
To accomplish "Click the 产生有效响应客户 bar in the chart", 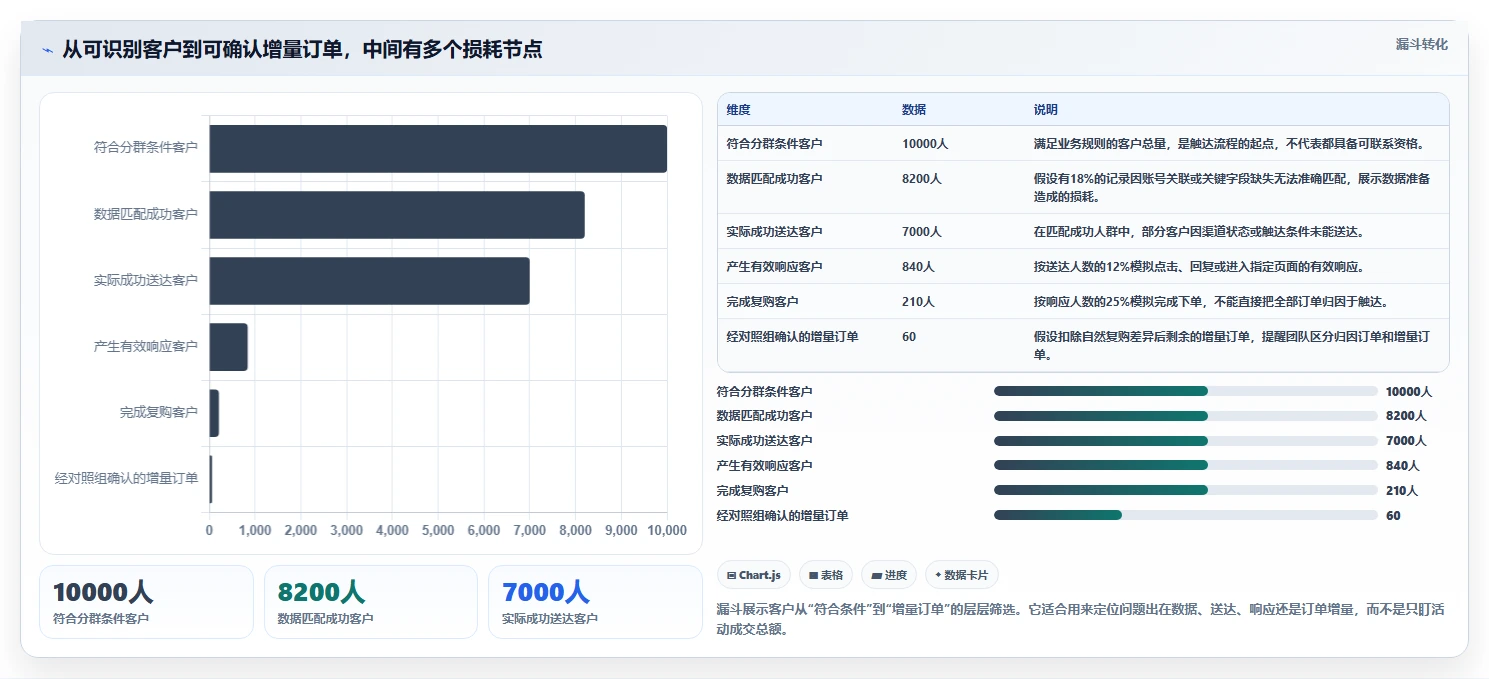I will [x=228, y=347].
